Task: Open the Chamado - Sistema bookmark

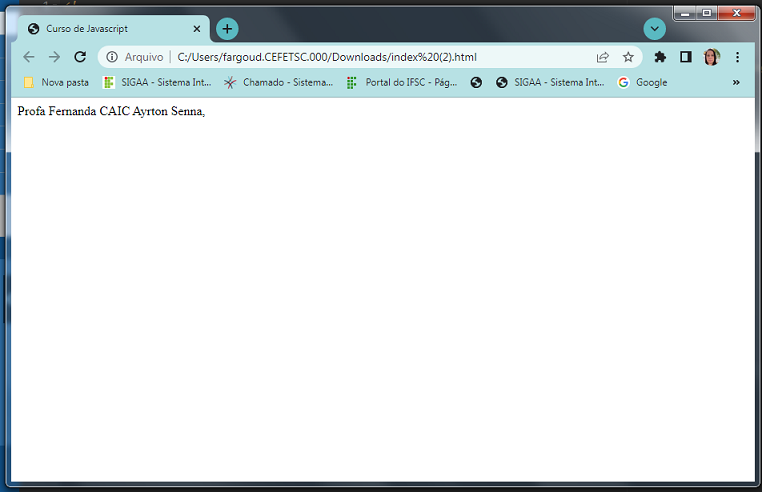Action: (x=279, y=82)
